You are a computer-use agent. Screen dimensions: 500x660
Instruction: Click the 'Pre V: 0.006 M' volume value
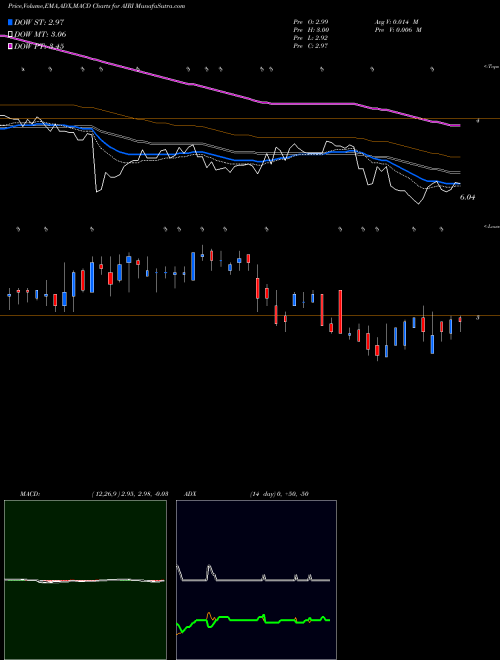pyautogui.click(x=398, y=30)
